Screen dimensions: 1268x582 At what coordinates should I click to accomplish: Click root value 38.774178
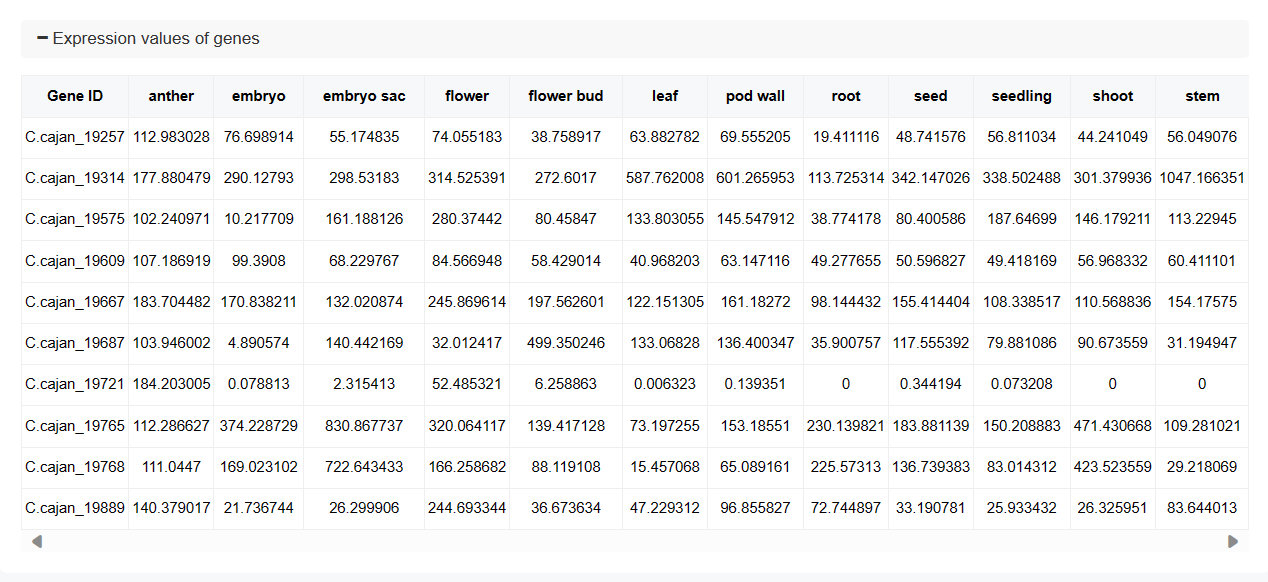coord(846,219)
